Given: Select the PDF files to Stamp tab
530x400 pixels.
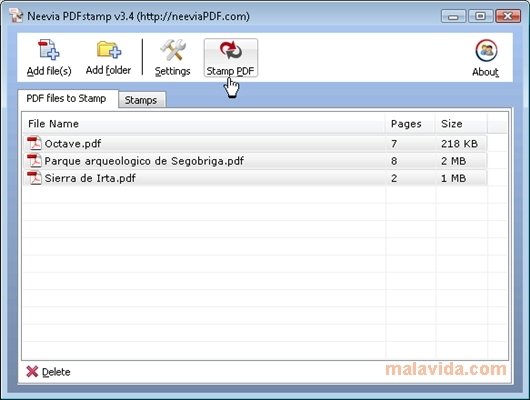Looking at the screenshot, I should pyautogui.click(x=67, y=99).
